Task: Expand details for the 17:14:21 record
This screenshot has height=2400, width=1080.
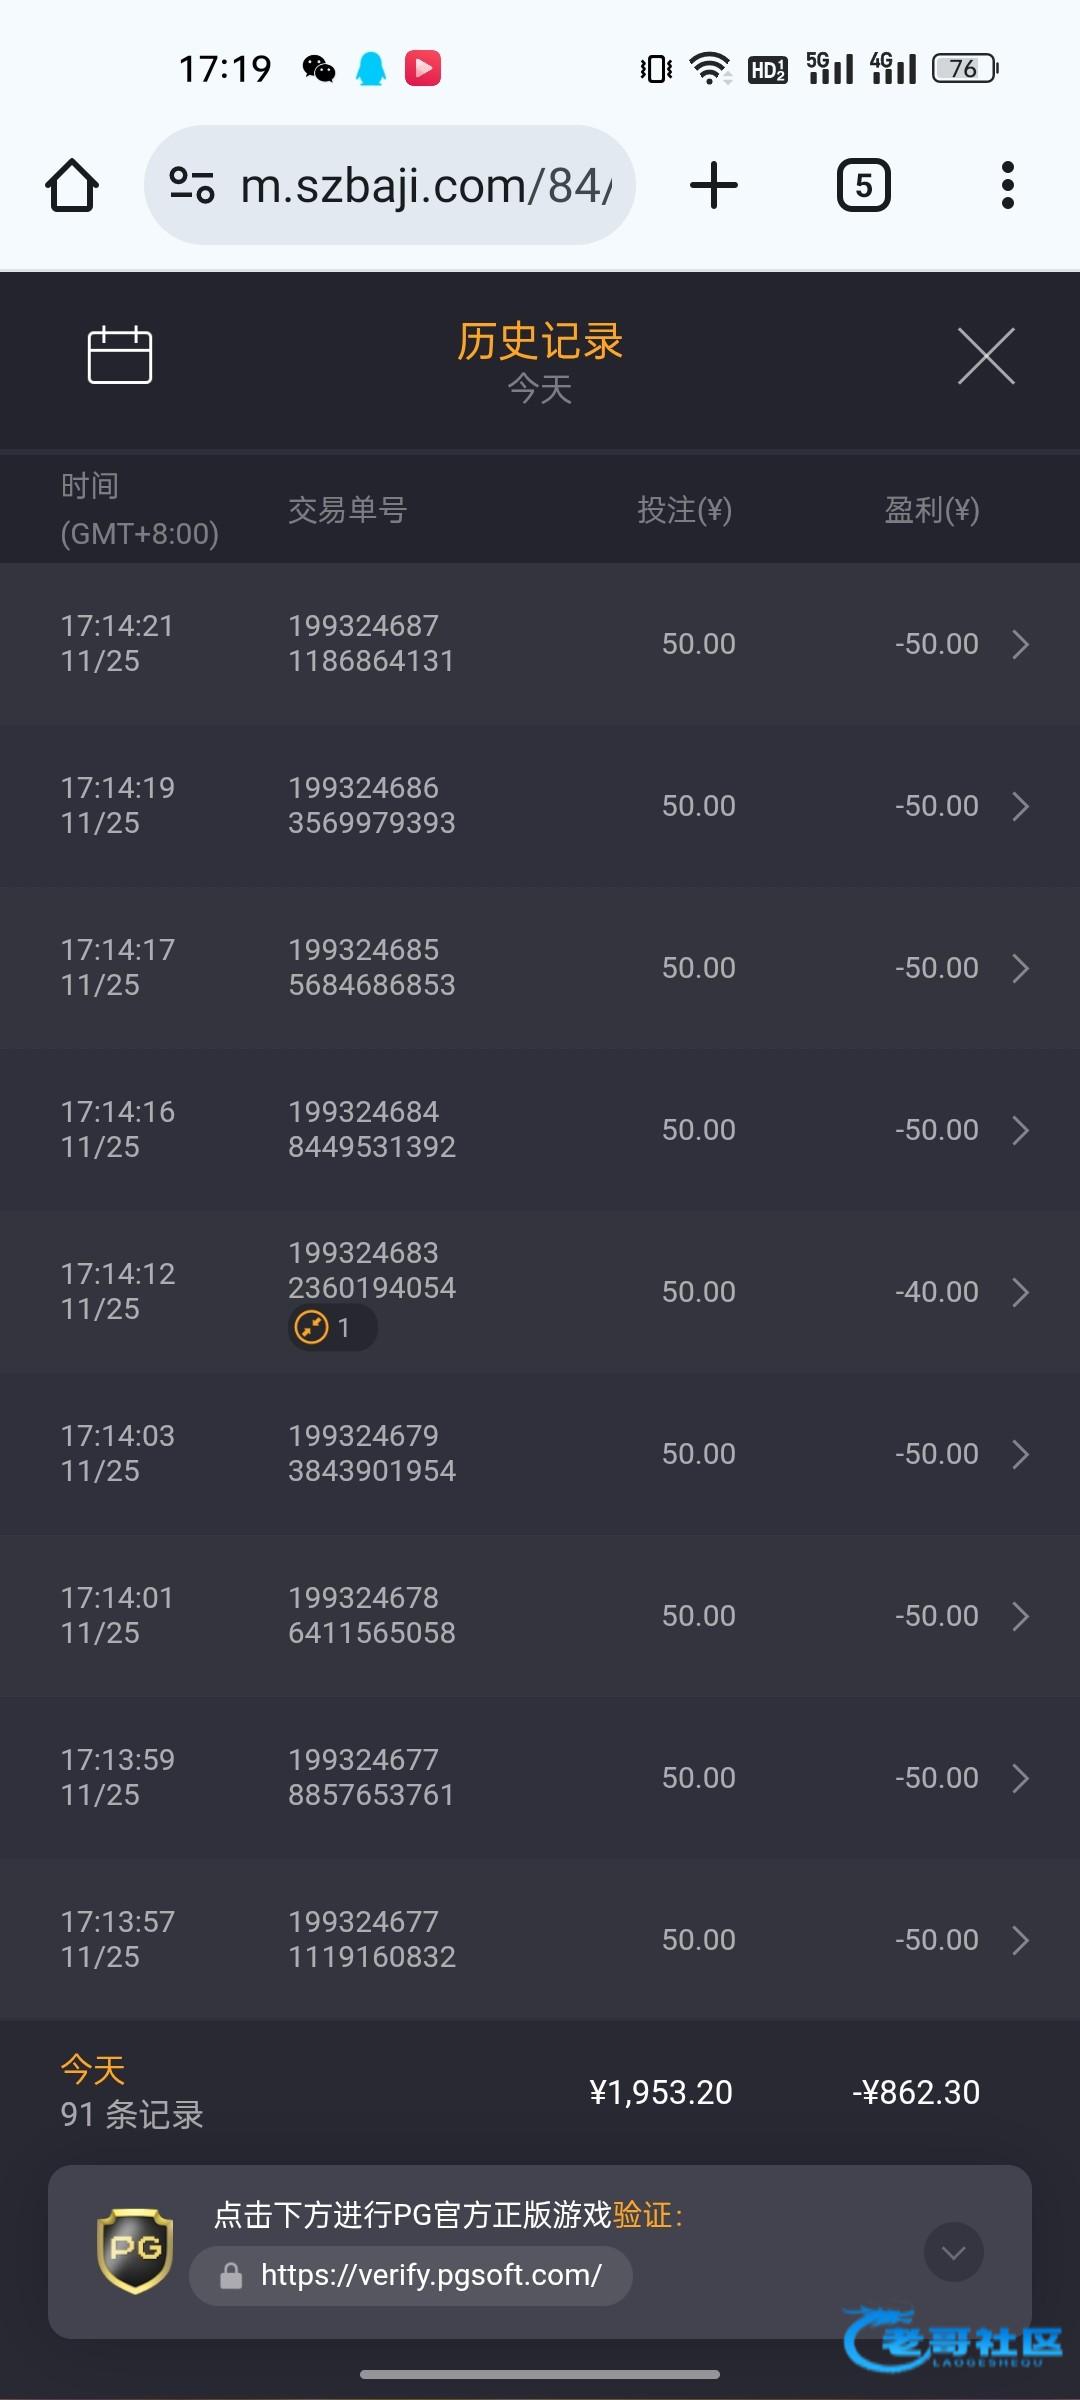Action: point(1019,644)
